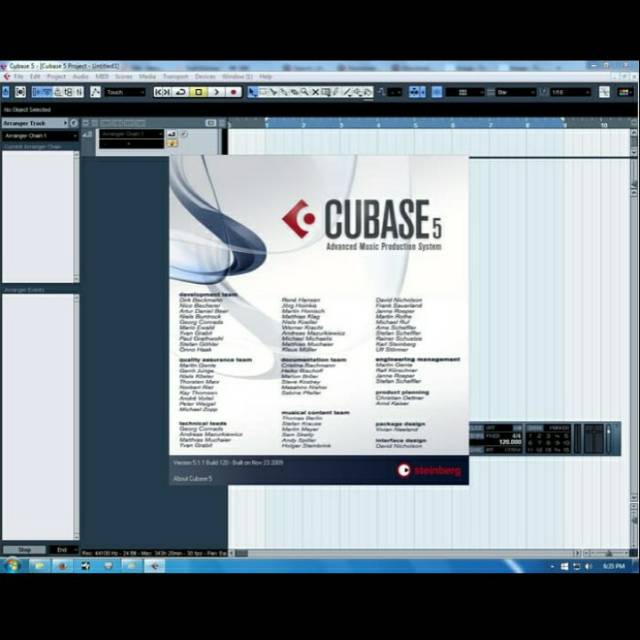The image size is (640, 640).
Task: Click round icon beside Arranger Track header
Action: click(x=73, y=123)
